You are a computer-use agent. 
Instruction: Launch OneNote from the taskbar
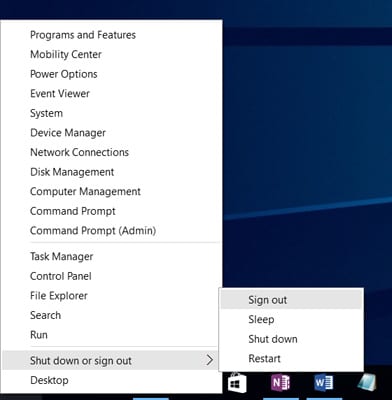[280, 383]
